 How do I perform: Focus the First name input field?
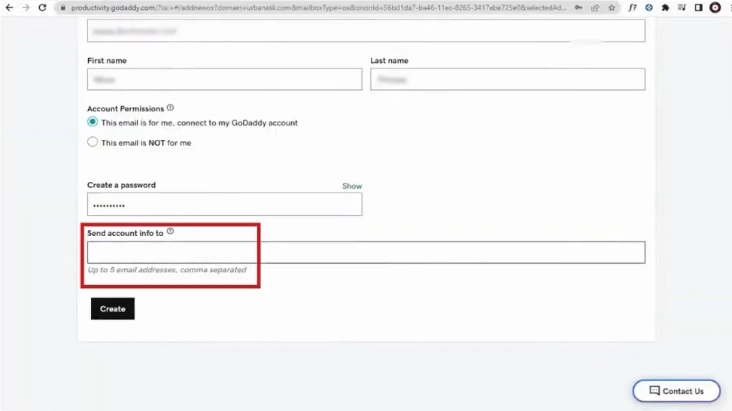(x=225, y=79)
